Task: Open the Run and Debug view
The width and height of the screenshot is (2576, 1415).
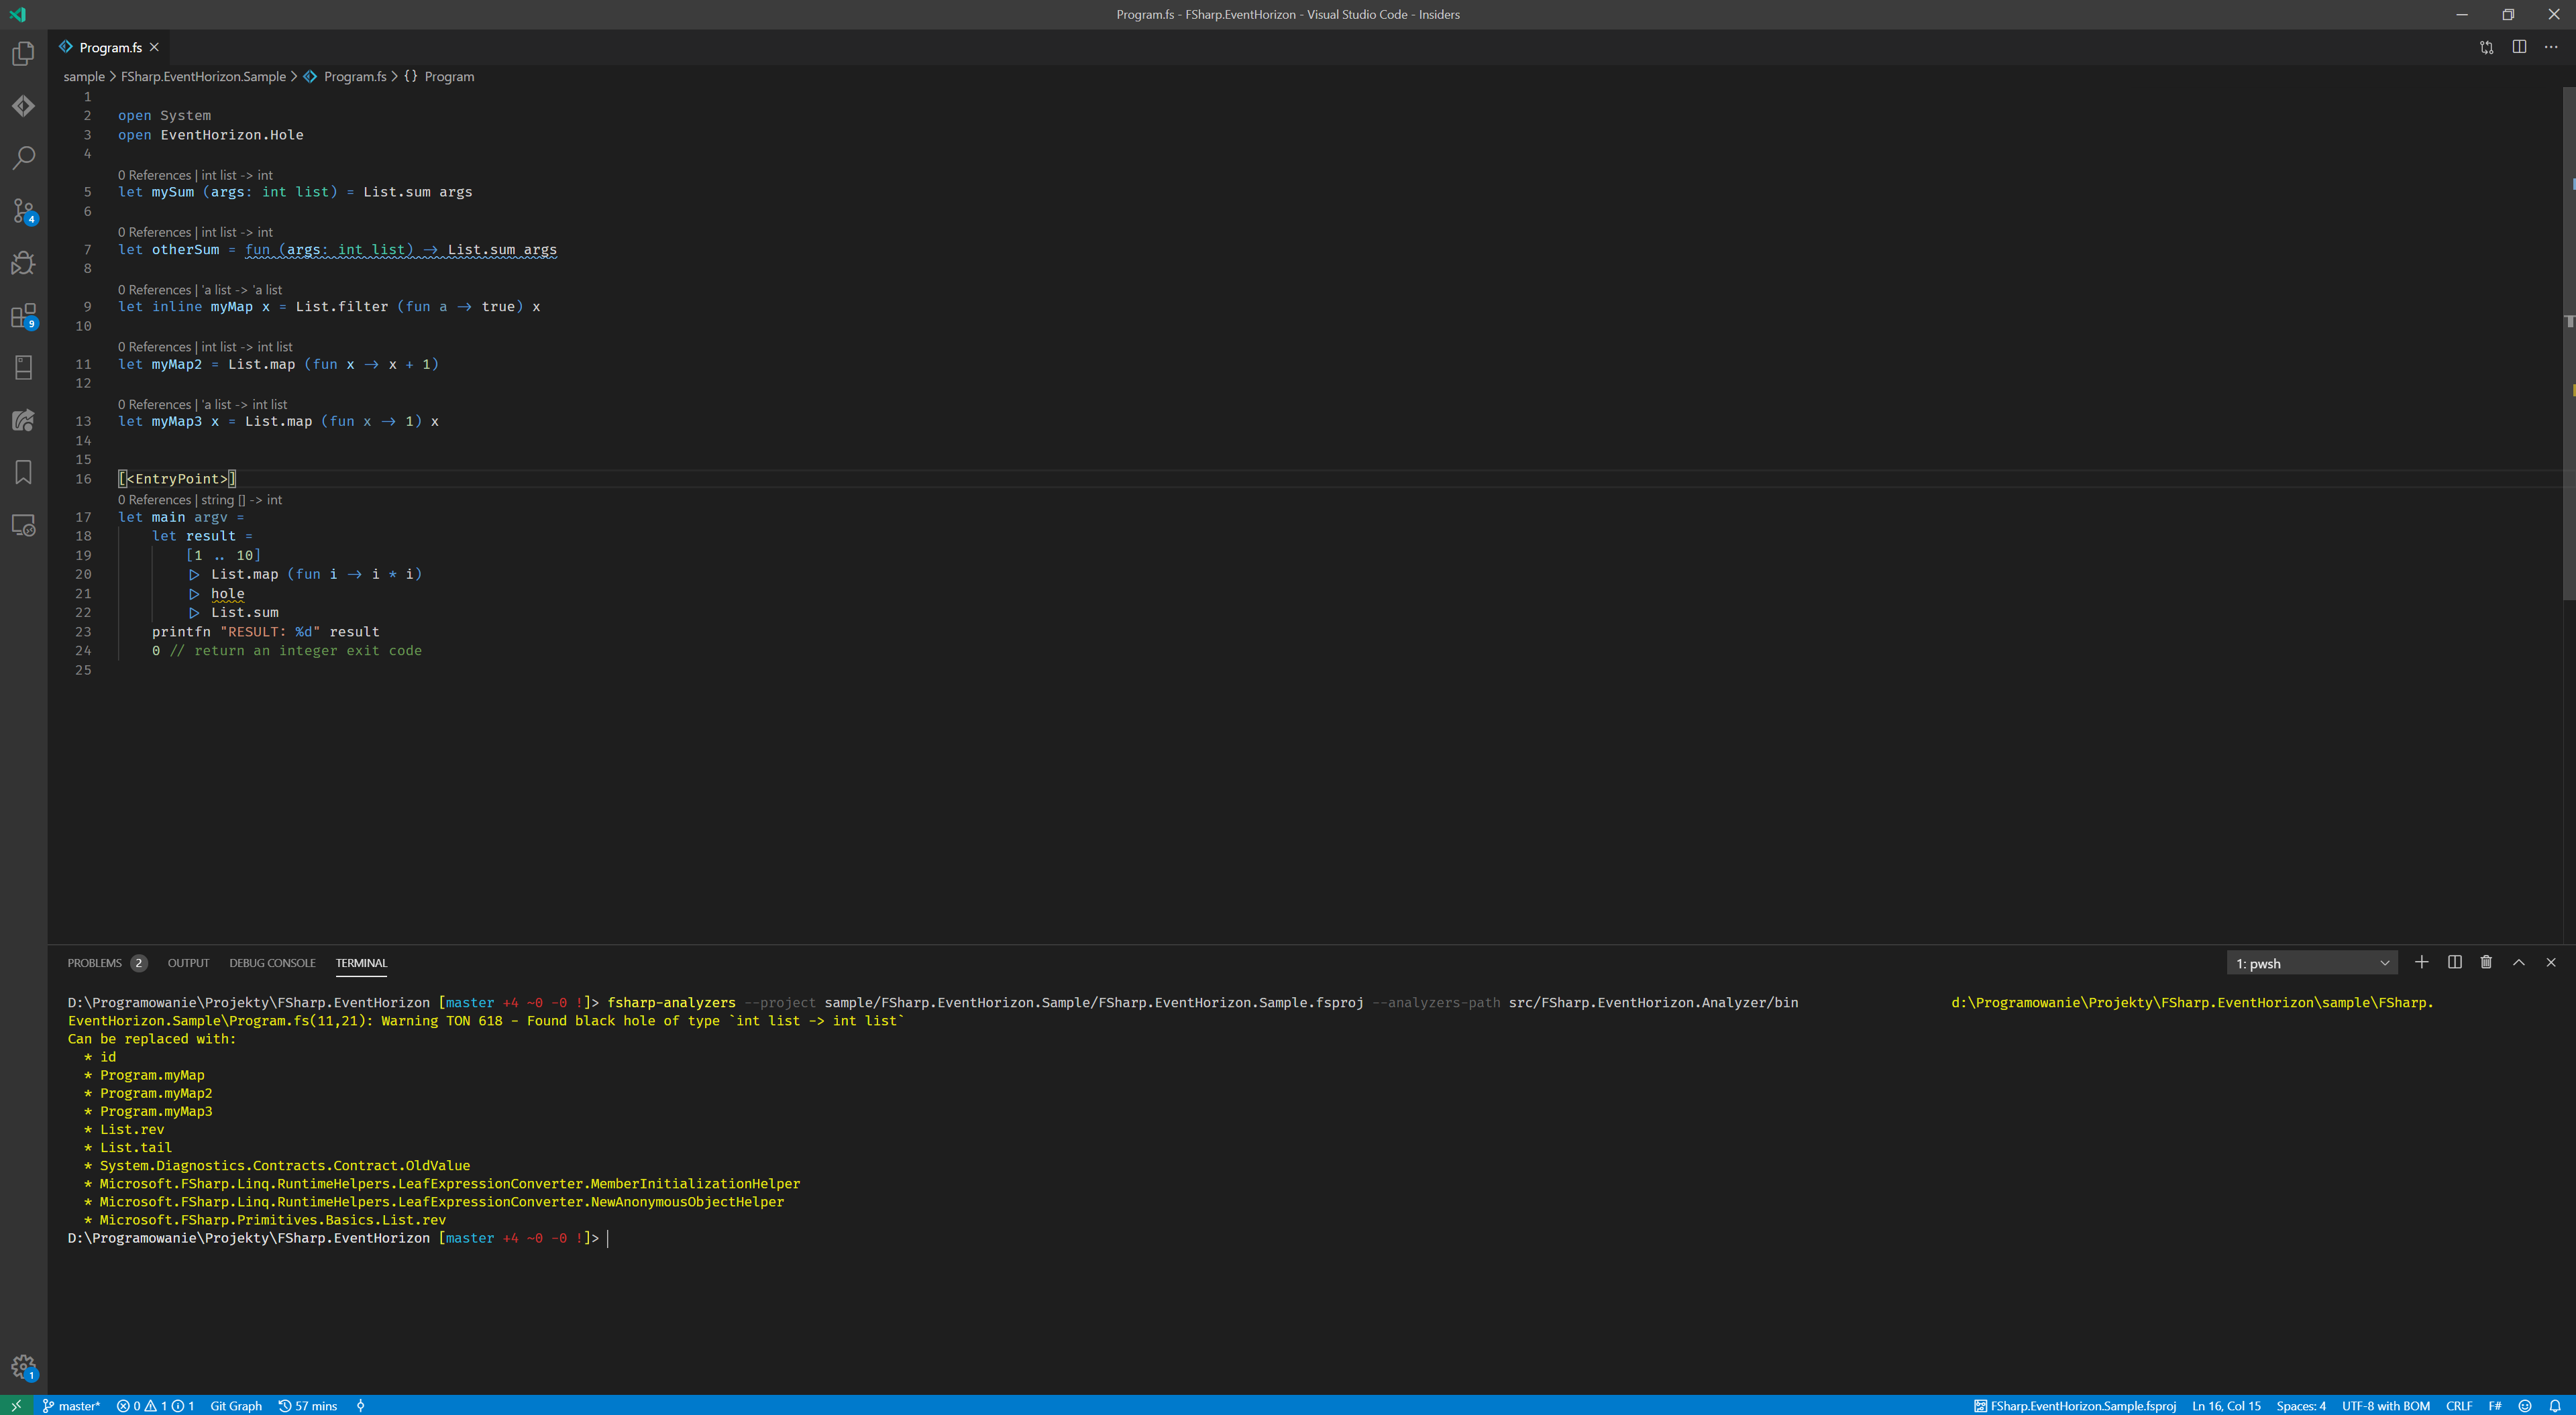Action: [x=23, y=263]
